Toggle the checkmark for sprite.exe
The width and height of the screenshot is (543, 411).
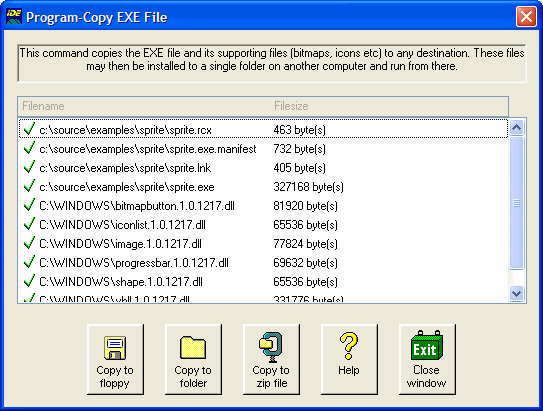pos(29,186)
